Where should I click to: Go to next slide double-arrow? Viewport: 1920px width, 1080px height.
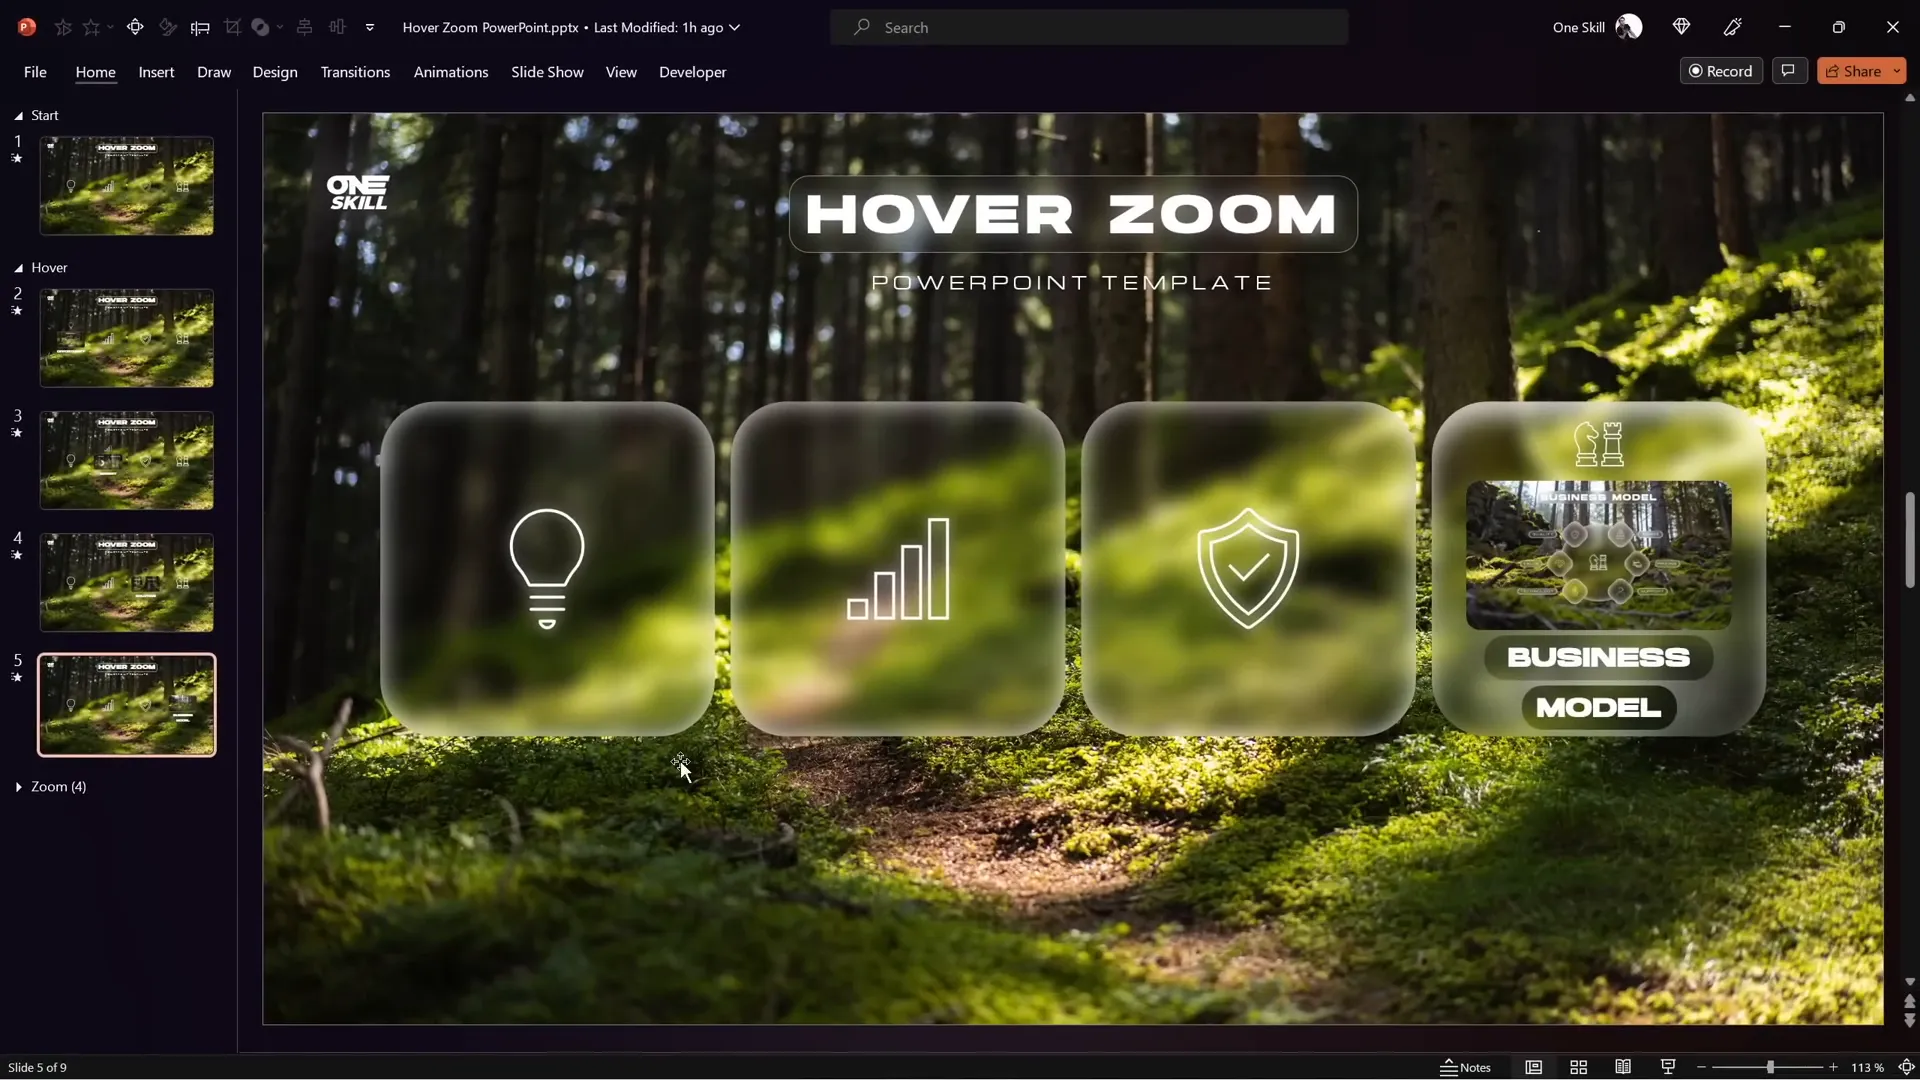coord(1910,1020)
